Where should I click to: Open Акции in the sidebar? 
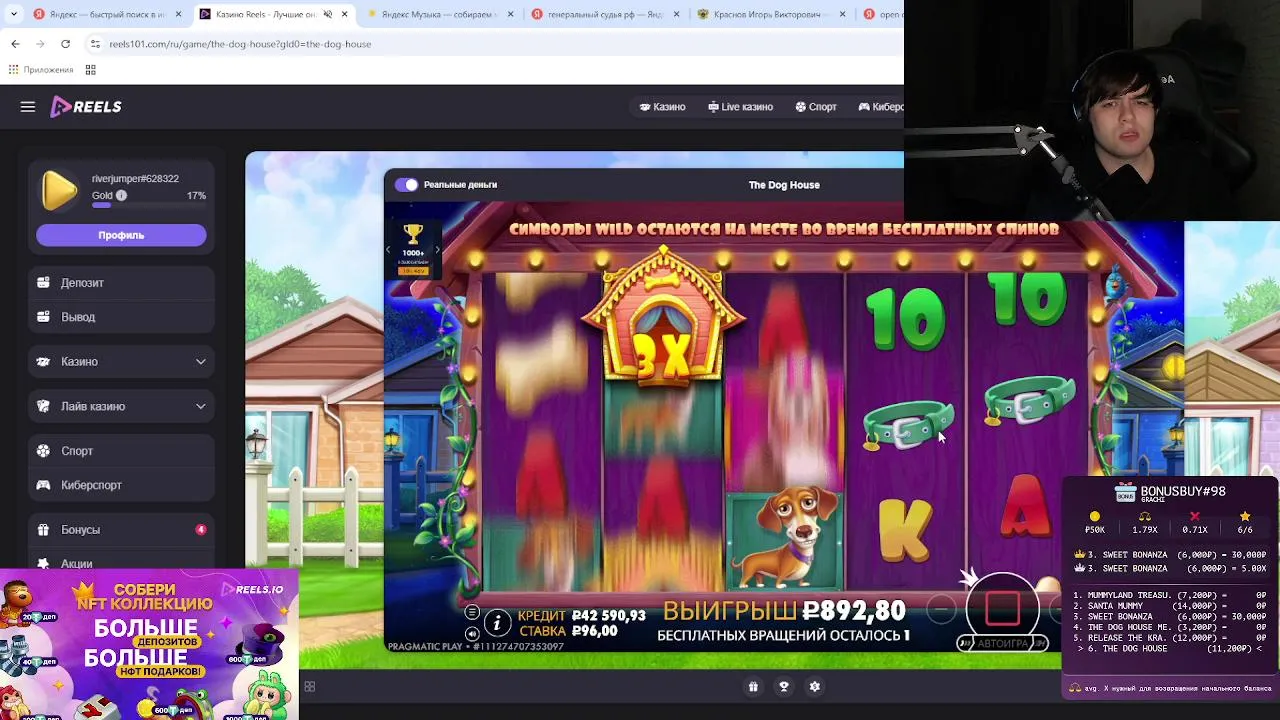pos(121,563)
